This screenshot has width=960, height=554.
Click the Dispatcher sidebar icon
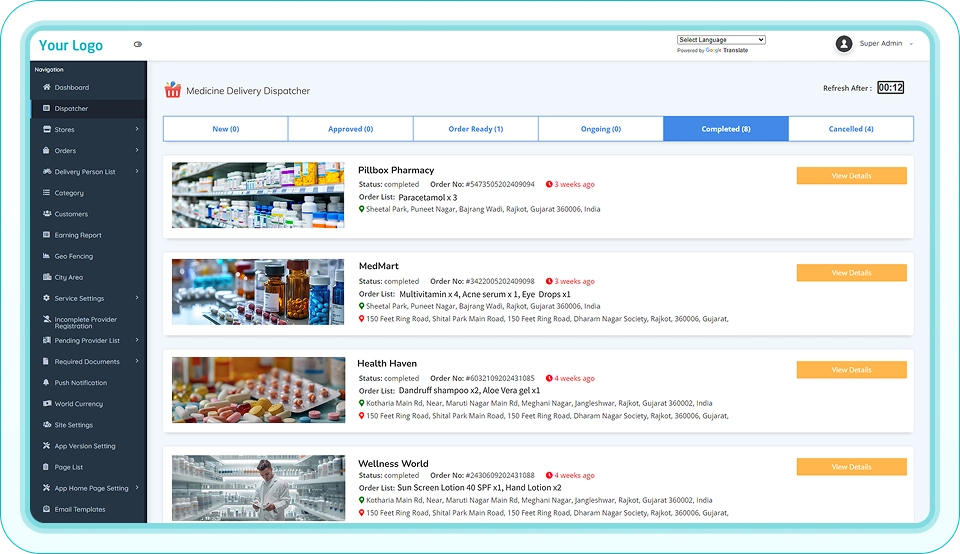[47, 108]
